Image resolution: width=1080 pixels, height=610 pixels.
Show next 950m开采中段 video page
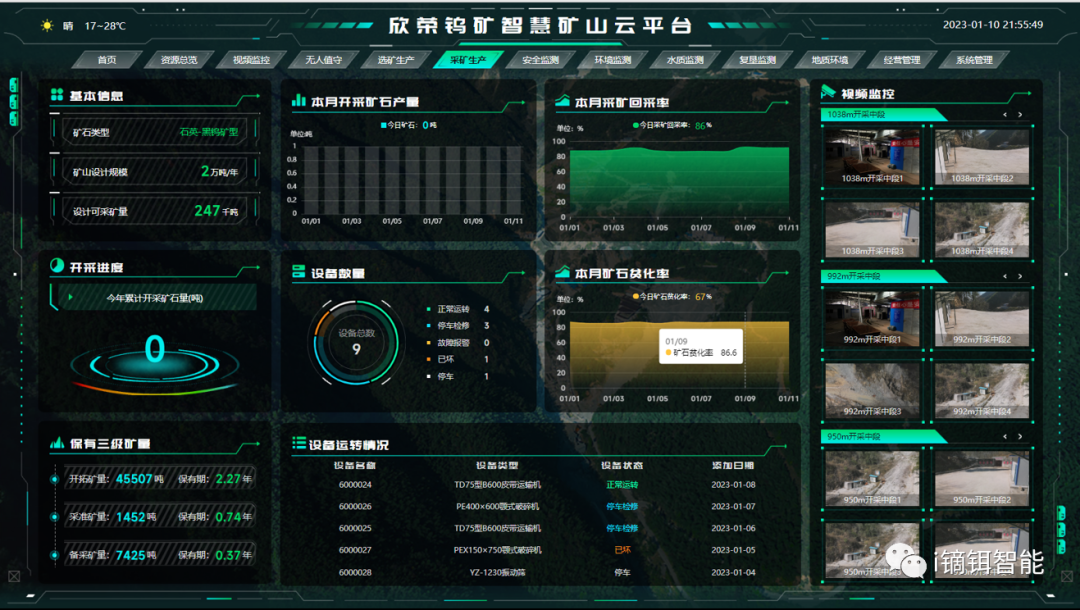(x=1019, y=437)
